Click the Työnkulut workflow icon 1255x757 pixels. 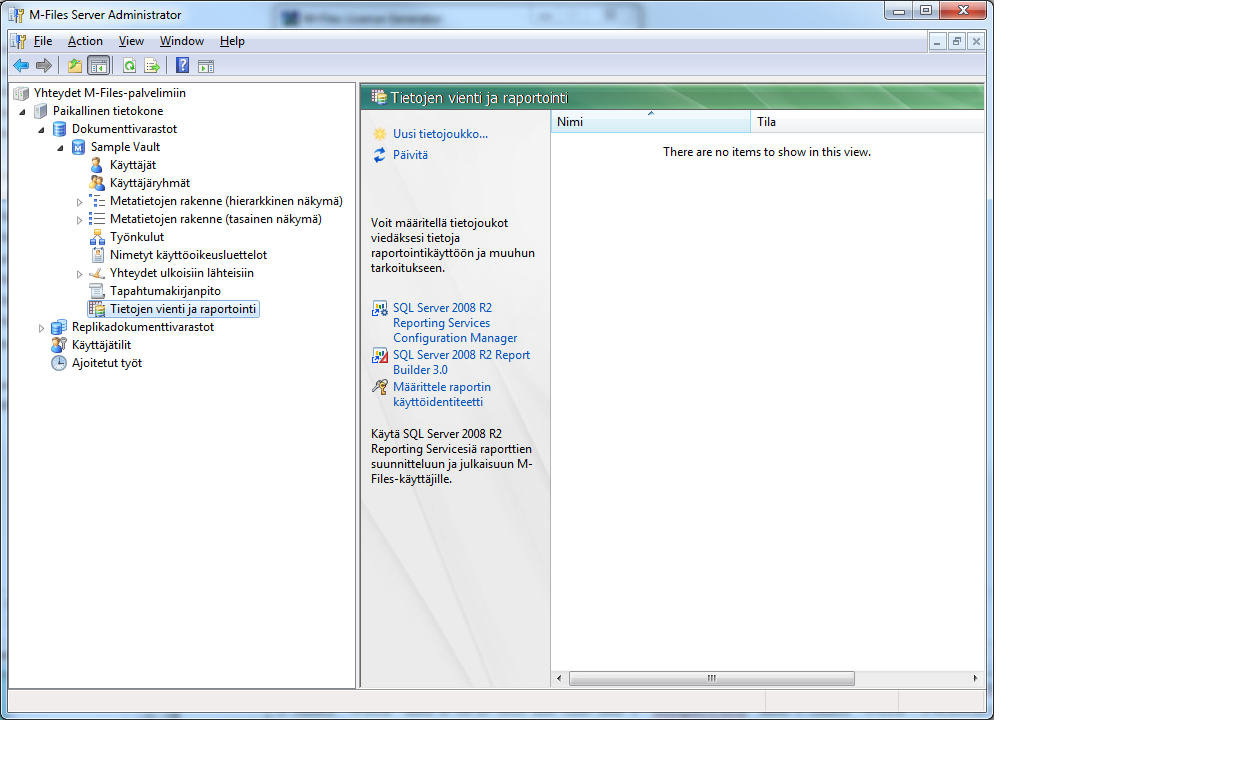pos(97,237)
